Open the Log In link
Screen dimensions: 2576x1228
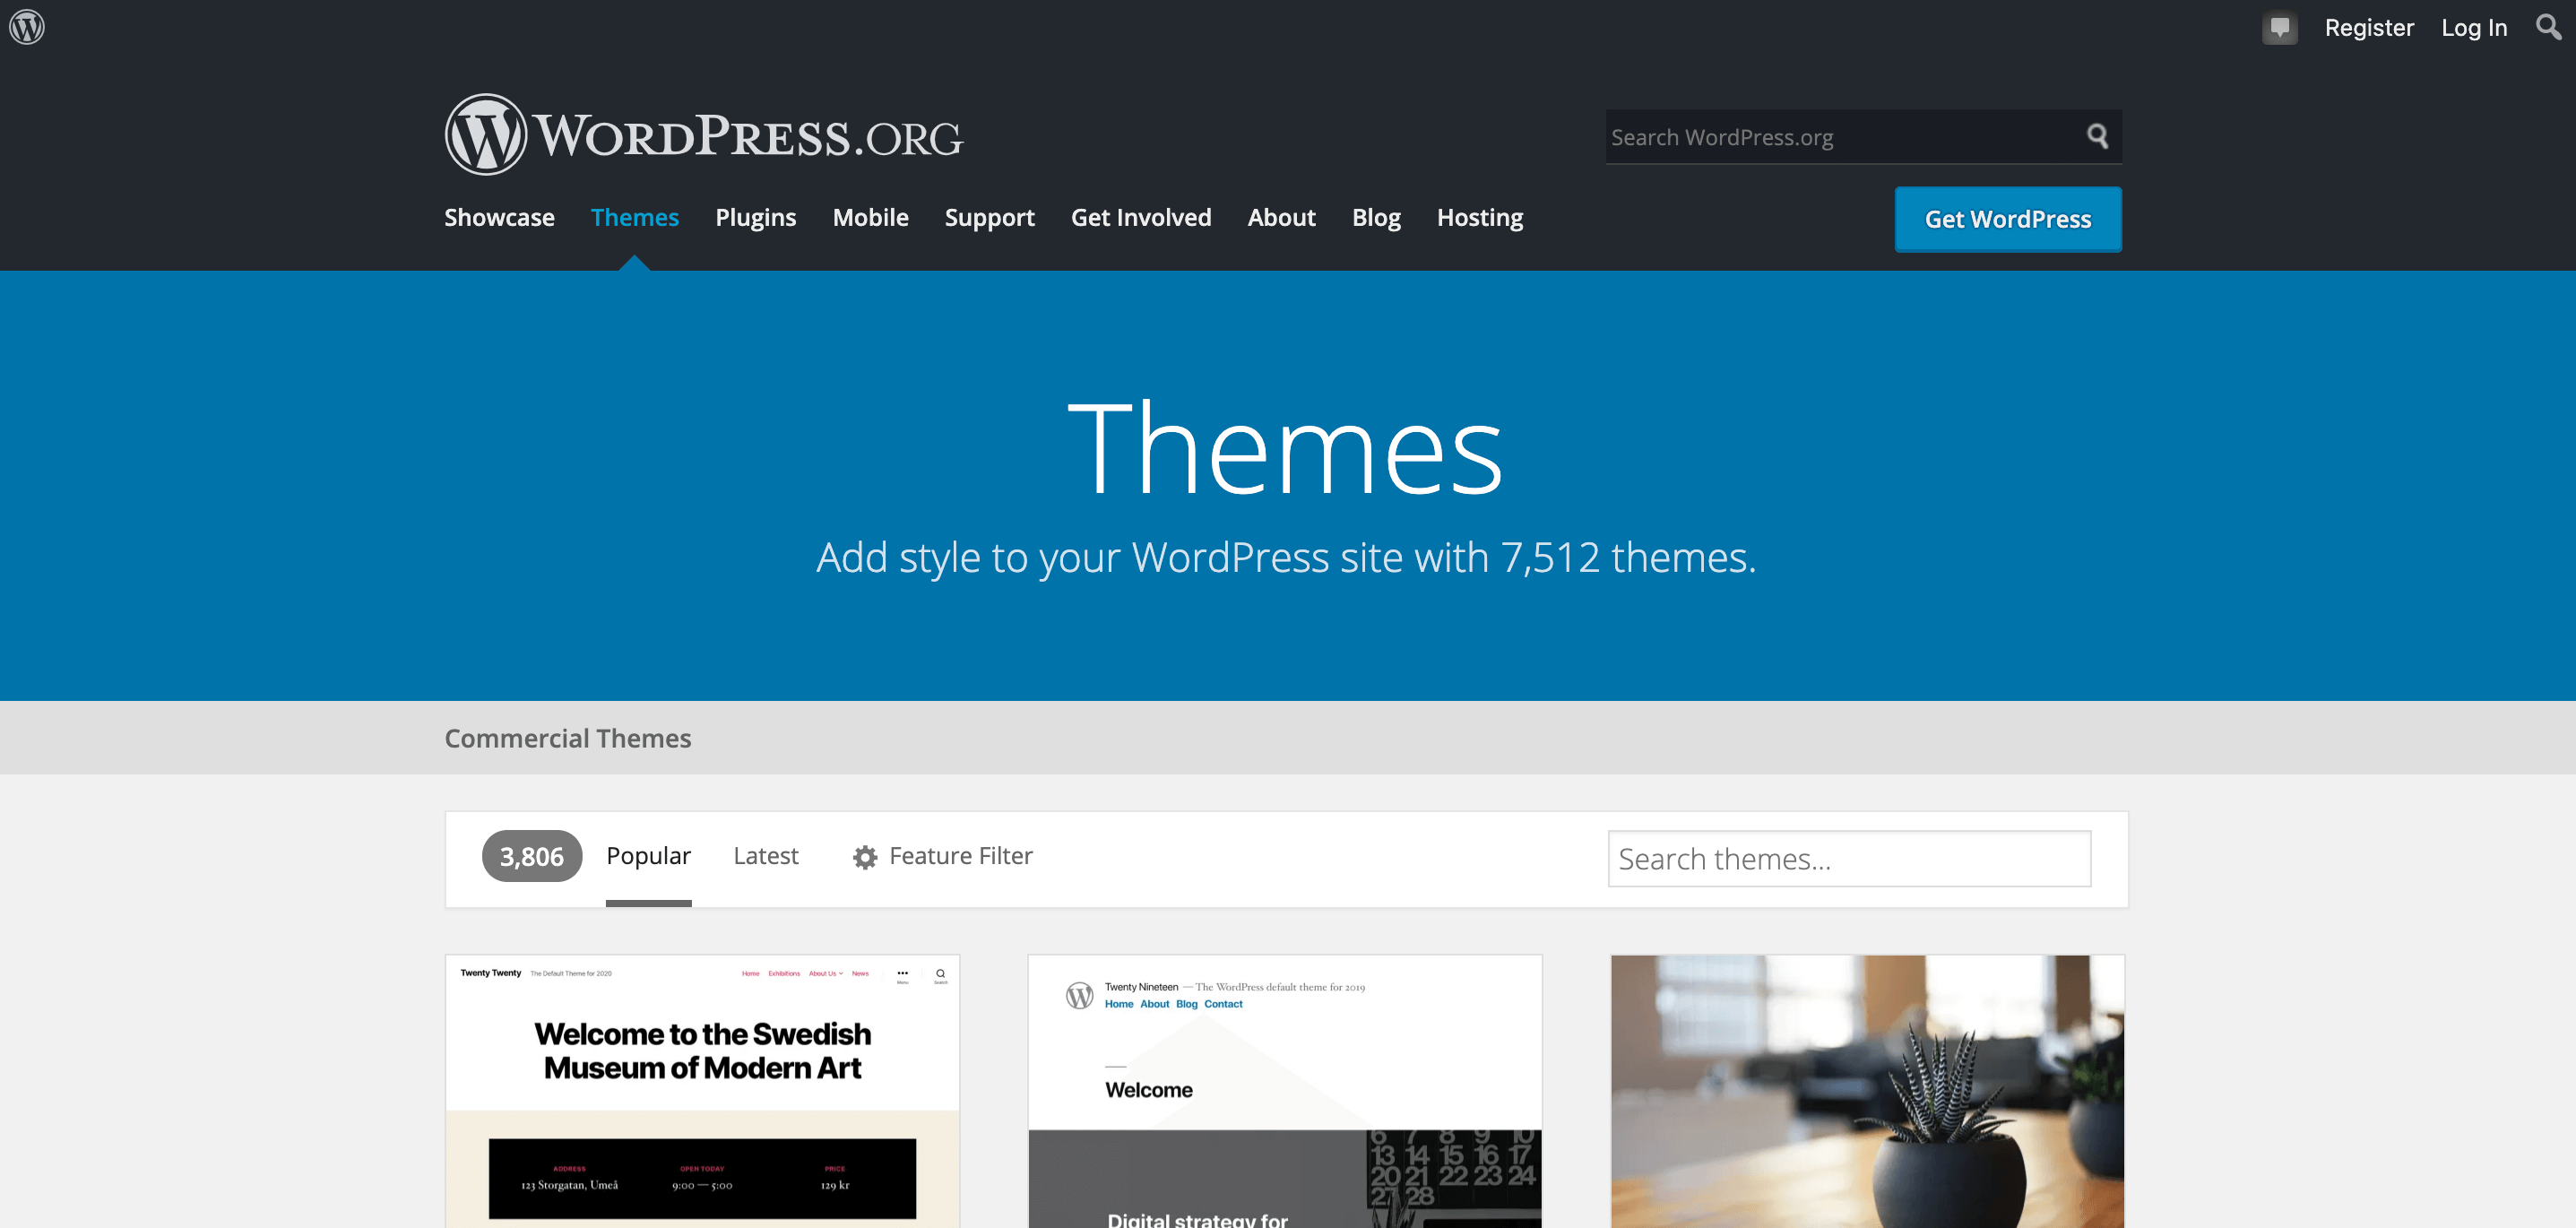click(2474, 27)
